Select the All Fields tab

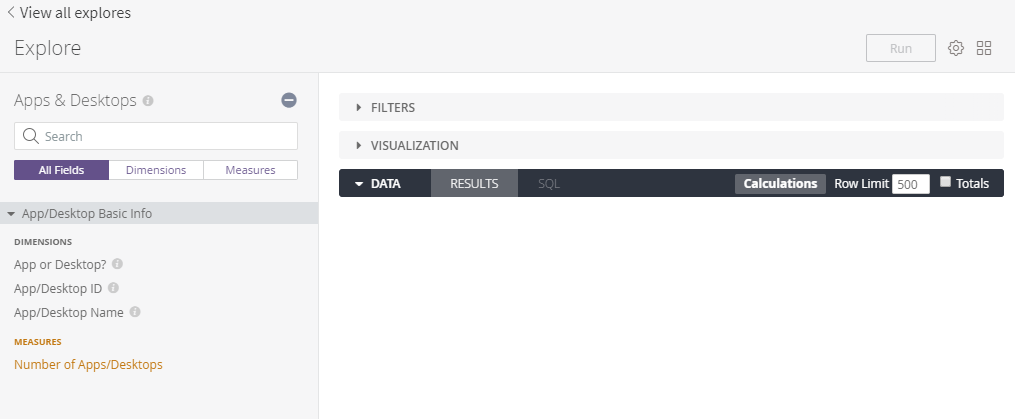pos(61,170)
